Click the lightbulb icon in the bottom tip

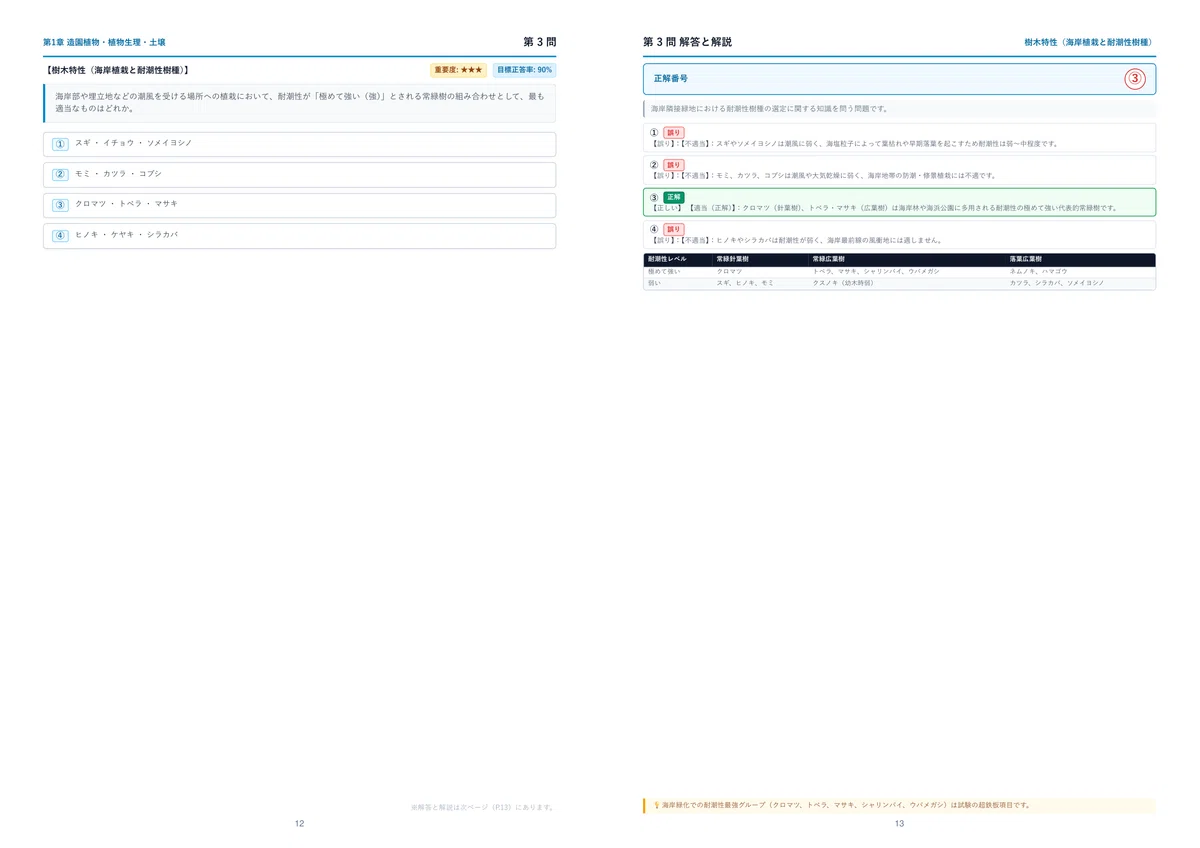click(x=656, y=805)
